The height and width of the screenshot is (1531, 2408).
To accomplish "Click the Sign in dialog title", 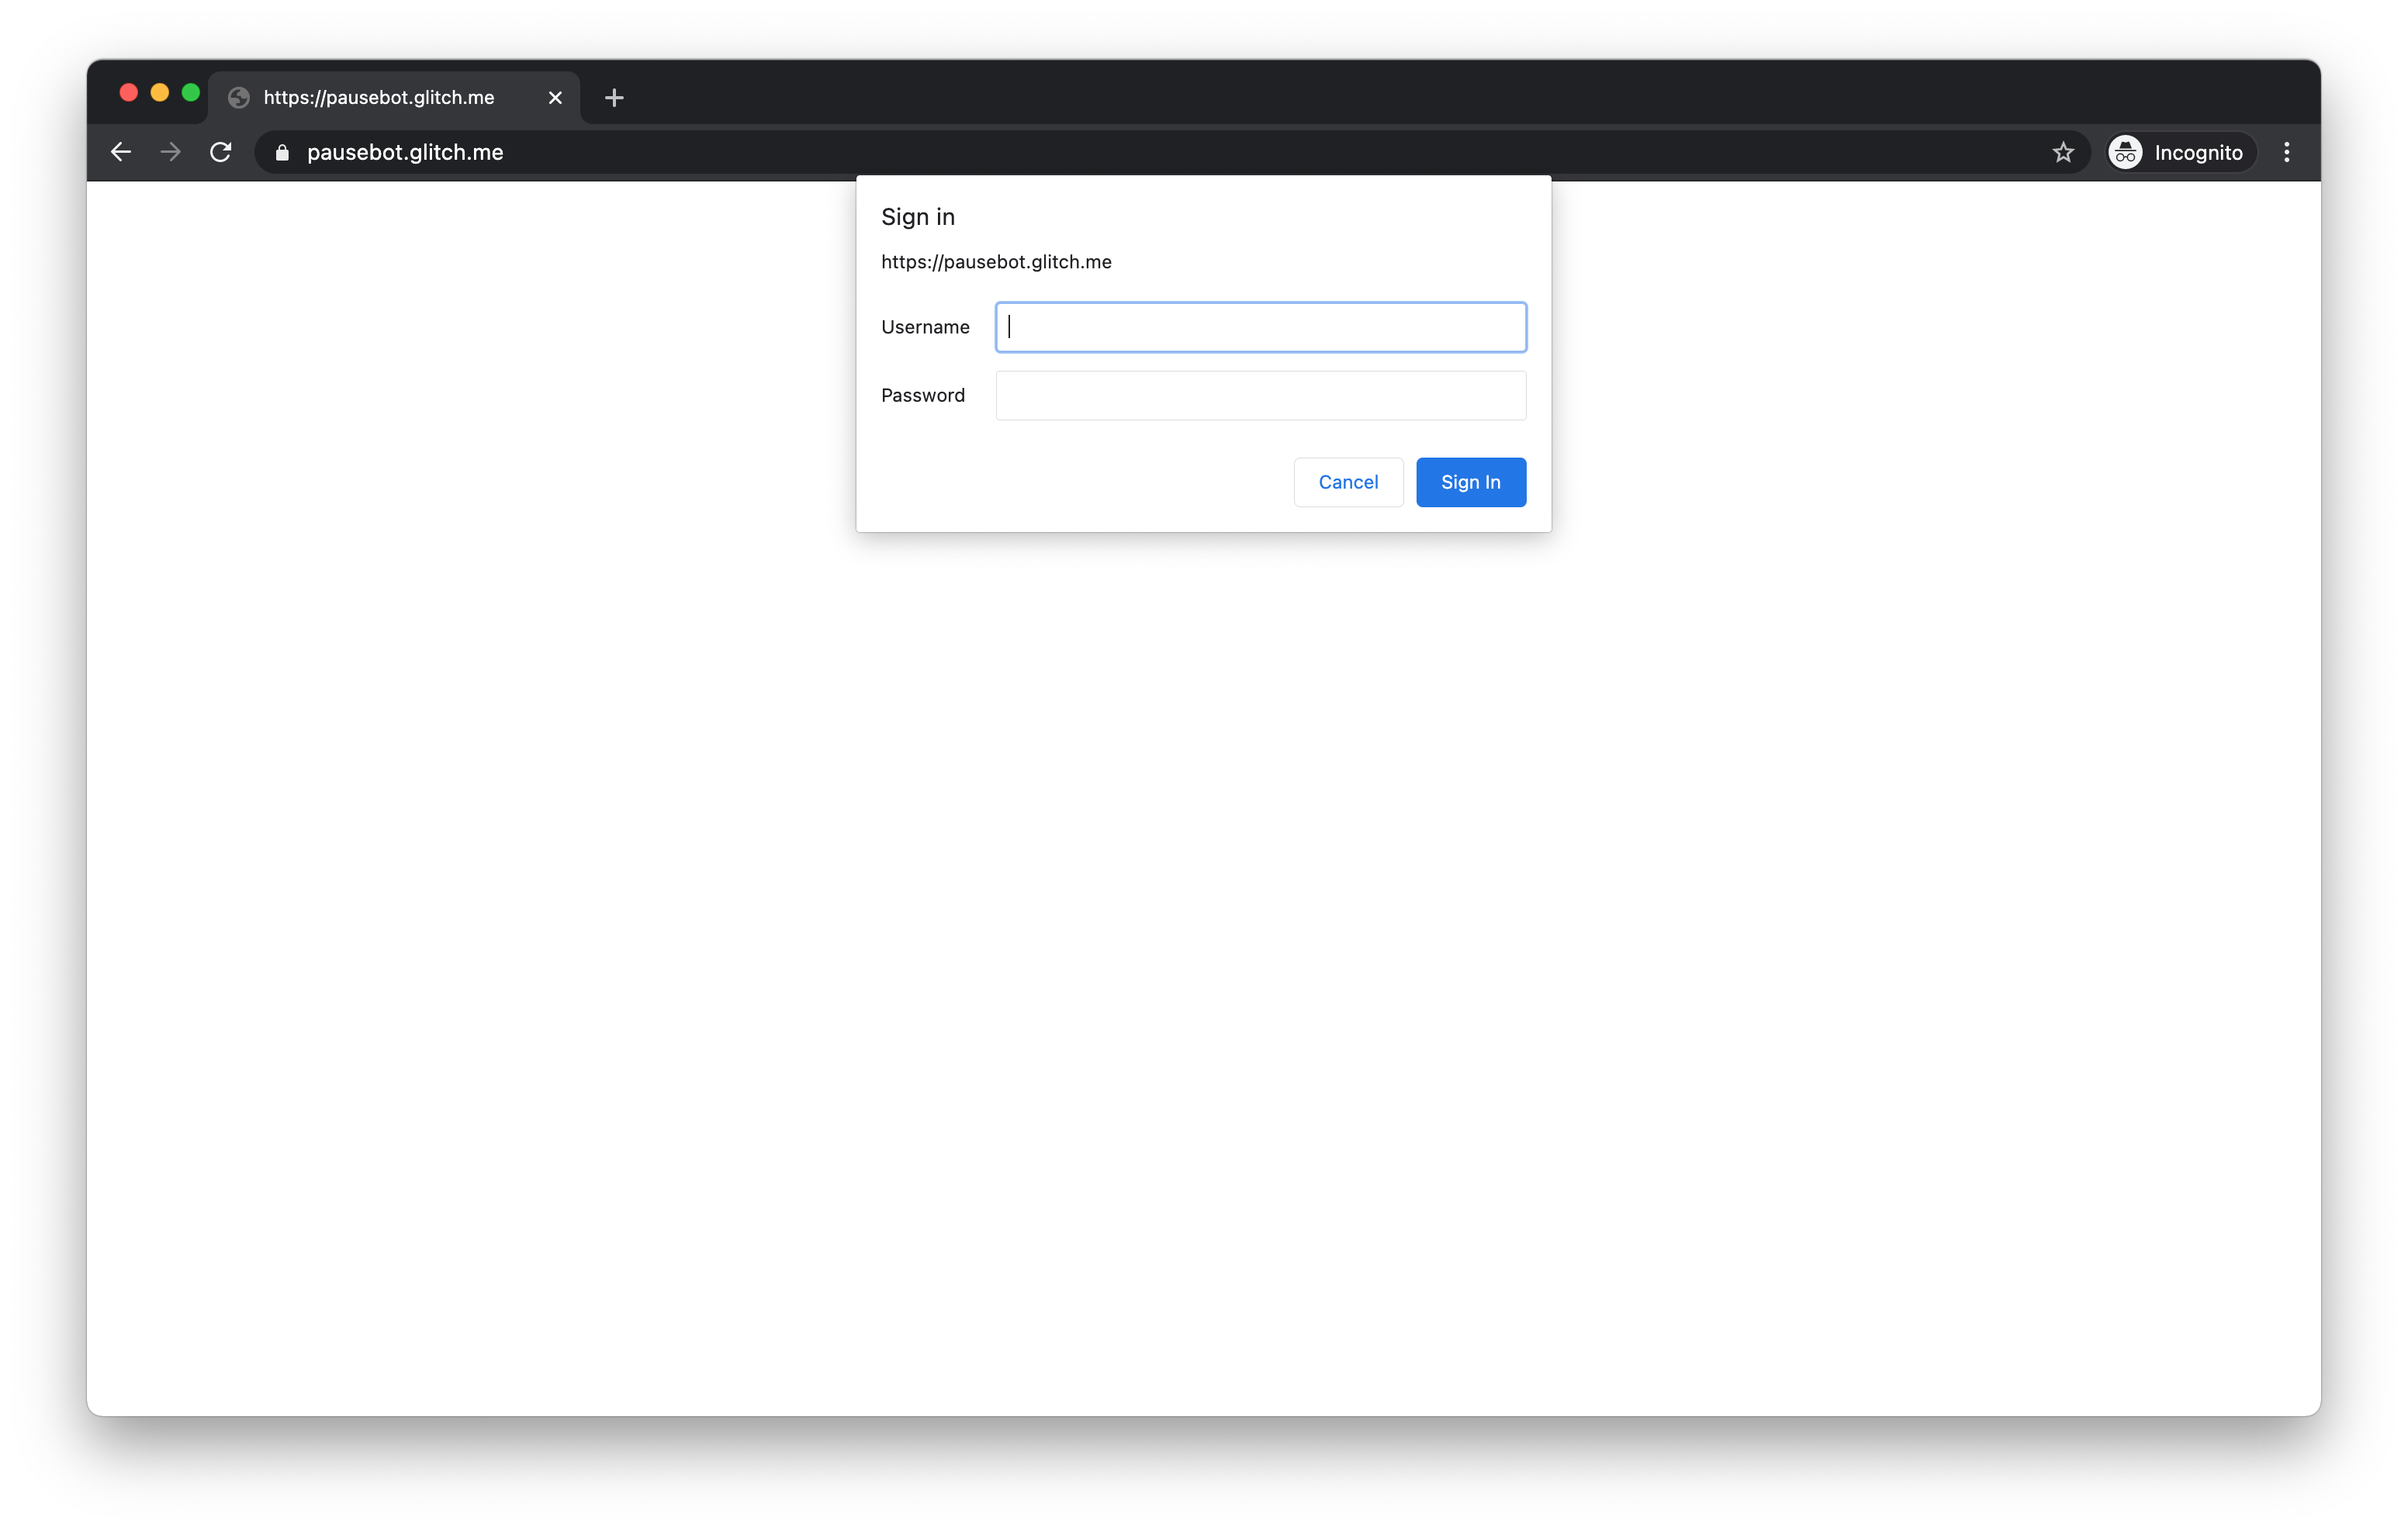I will pos(918,216).
